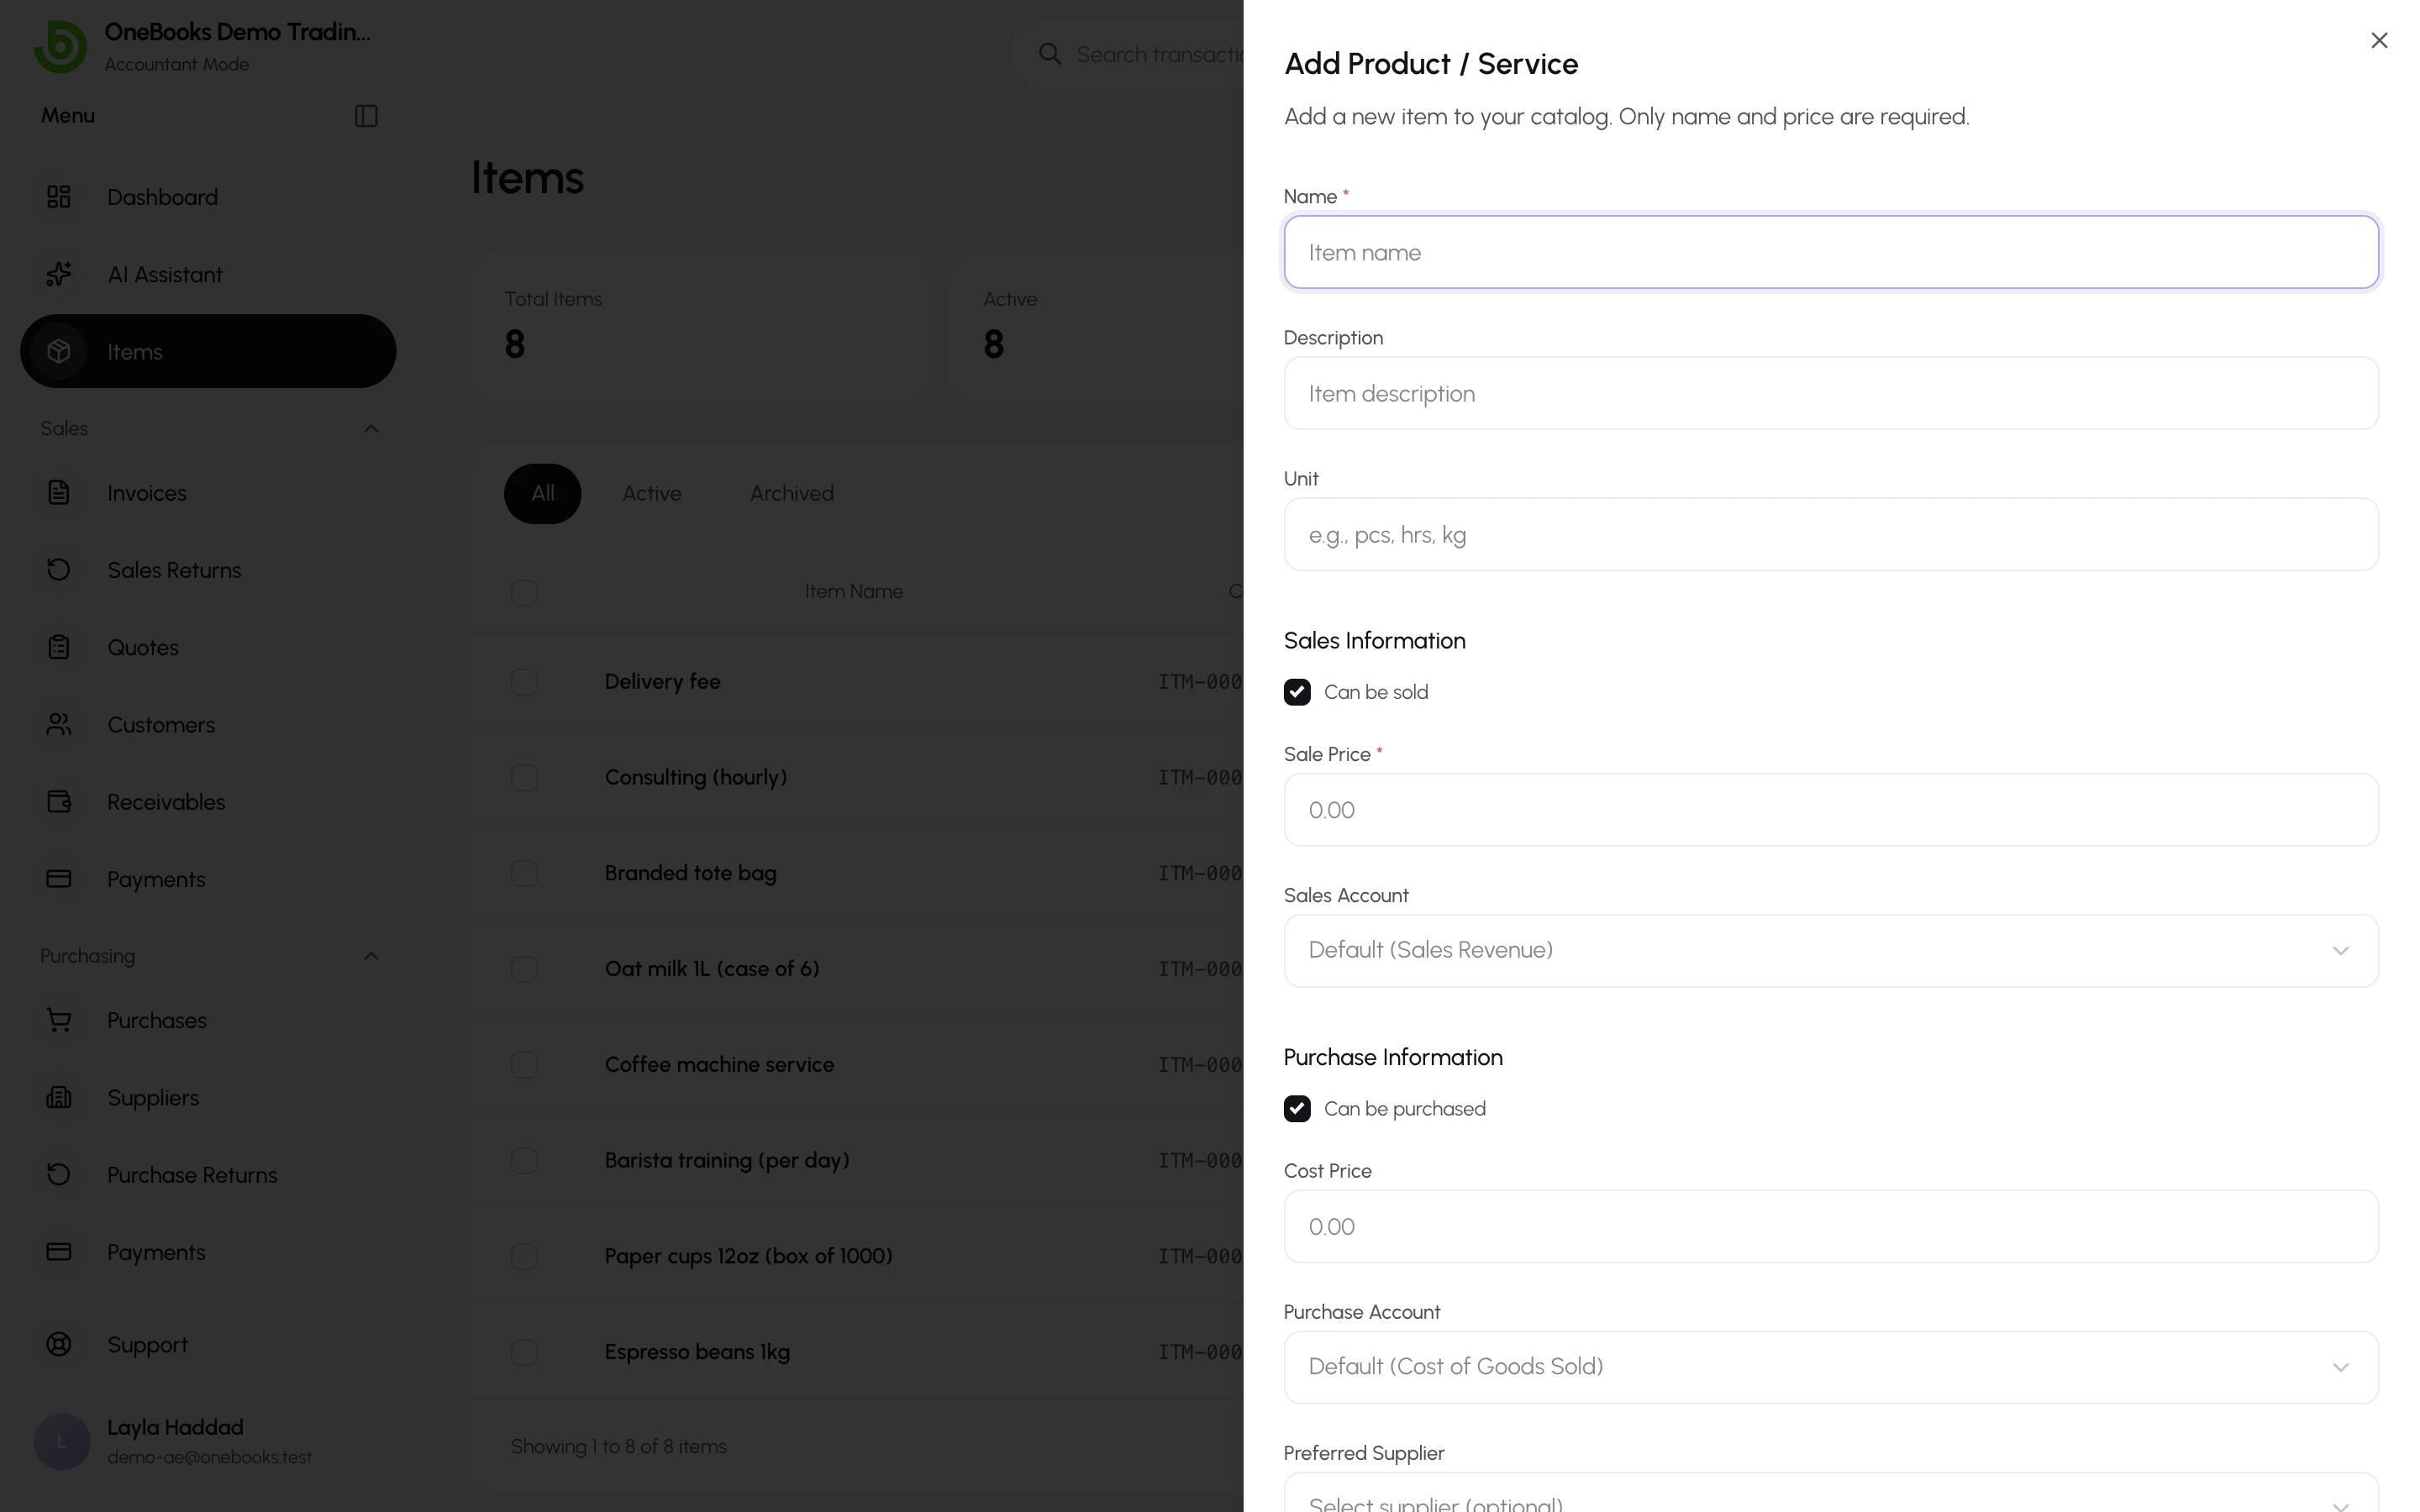
Task: Click the Sales Payments card icon
Action: 59,879
